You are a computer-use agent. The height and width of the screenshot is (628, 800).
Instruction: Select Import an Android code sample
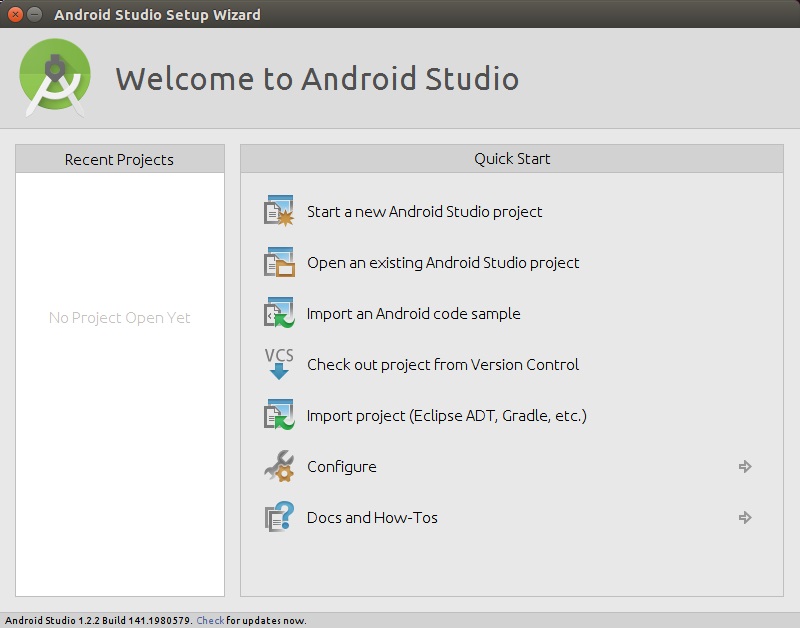[413, 313]
